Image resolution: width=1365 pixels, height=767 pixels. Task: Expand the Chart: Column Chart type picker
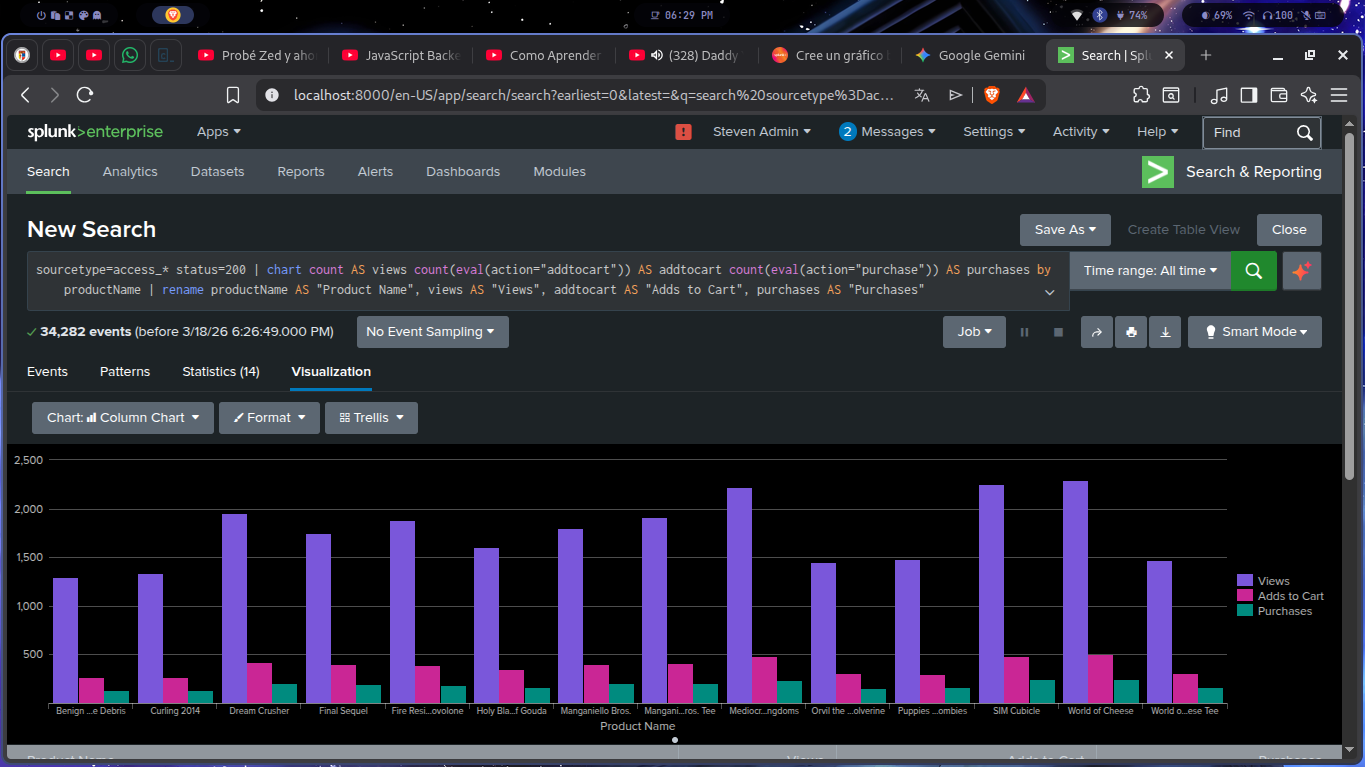pyautogui.click(x=123, y=418)
